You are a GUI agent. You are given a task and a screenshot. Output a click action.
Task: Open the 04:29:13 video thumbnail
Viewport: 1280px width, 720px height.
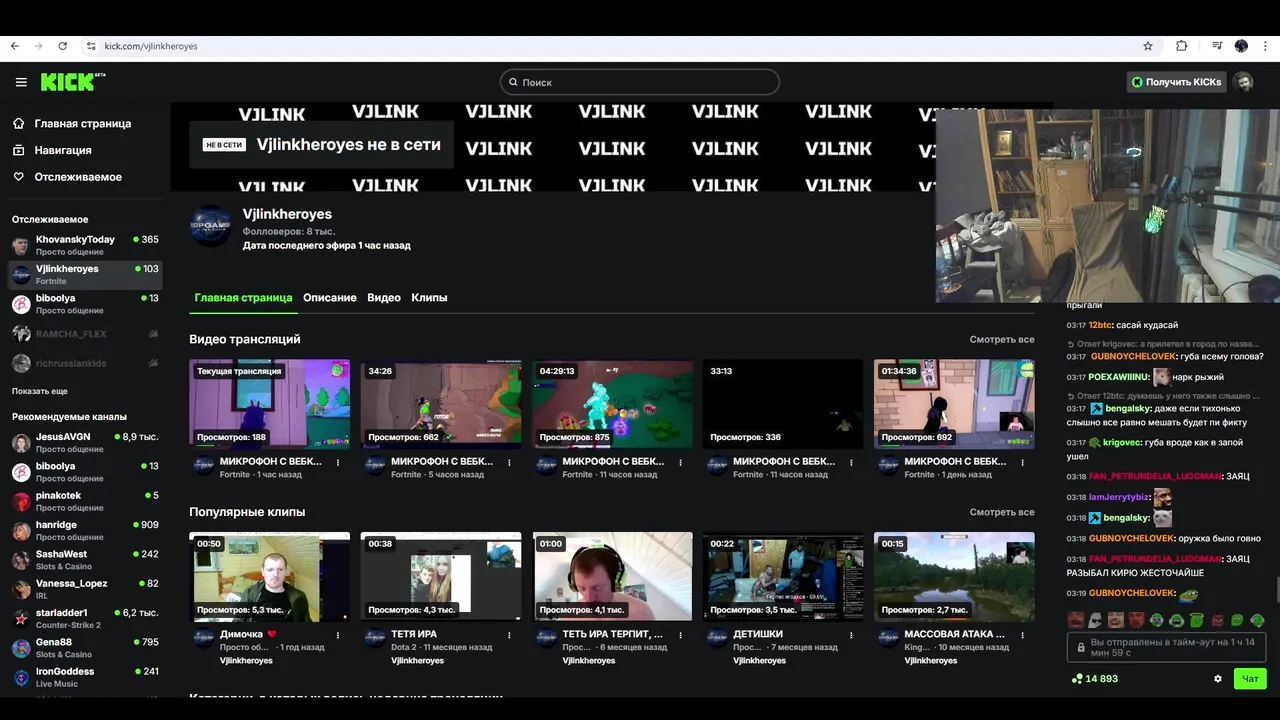(x=612, y=404)
